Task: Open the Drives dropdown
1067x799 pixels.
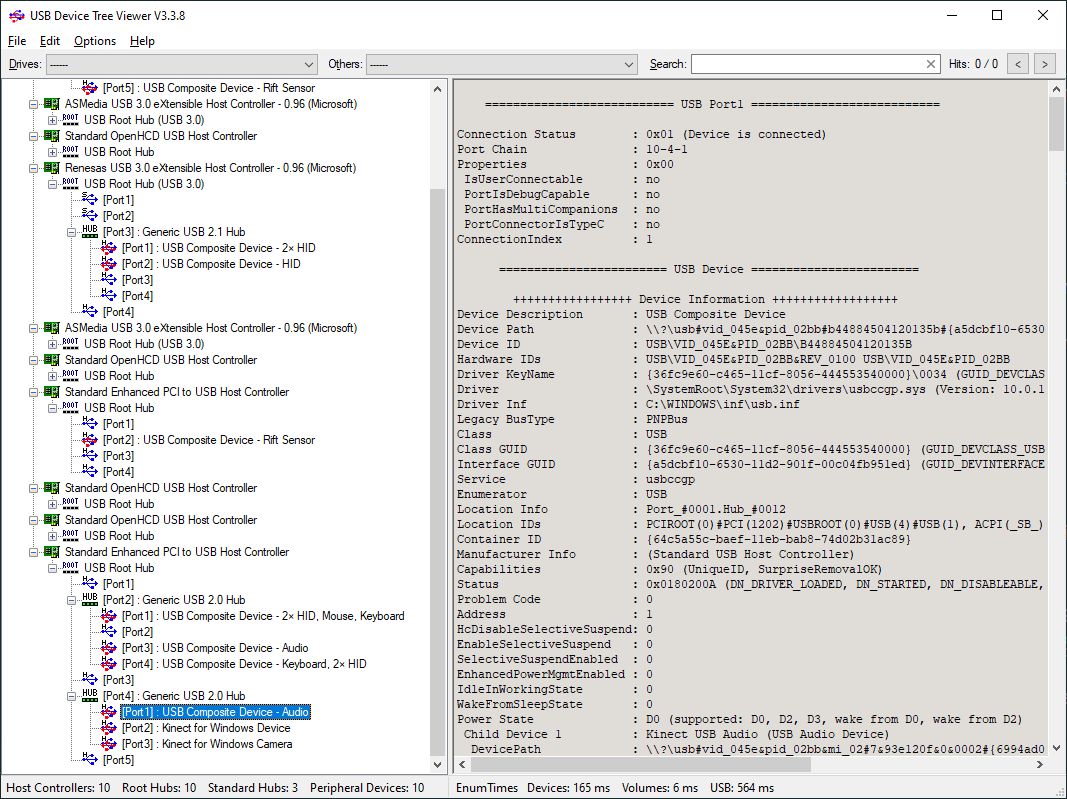Action: click(x=181, y=64)
